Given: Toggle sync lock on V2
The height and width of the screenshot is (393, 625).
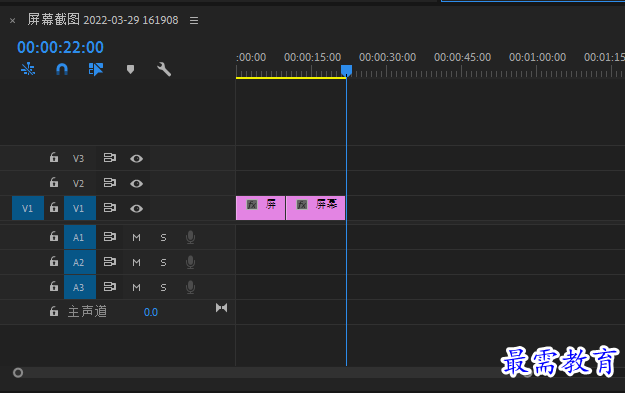Looking at the screenshot, I should coord(110,183).
